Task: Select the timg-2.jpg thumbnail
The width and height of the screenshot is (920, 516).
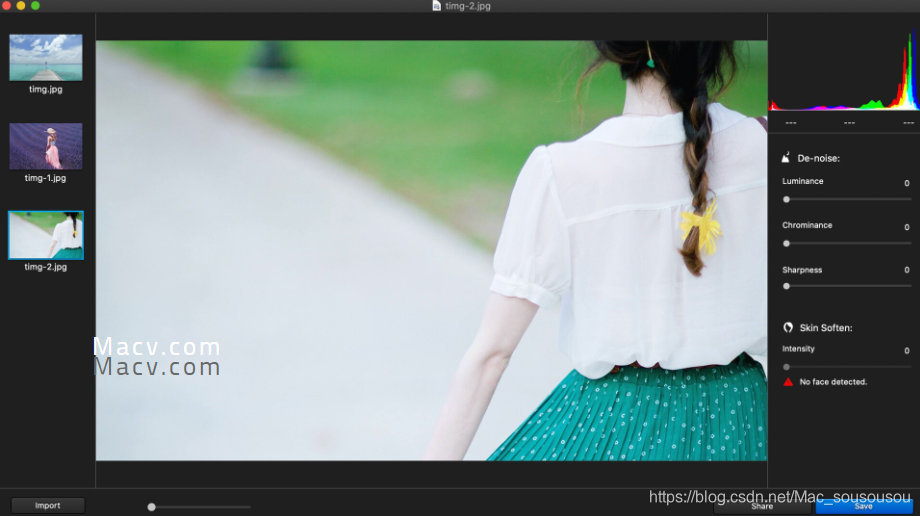Action: point(46,235)
